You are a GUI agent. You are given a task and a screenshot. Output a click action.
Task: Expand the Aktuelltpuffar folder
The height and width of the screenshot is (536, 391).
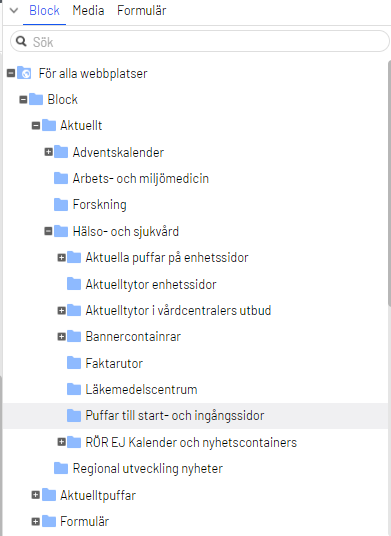point(36,495)
